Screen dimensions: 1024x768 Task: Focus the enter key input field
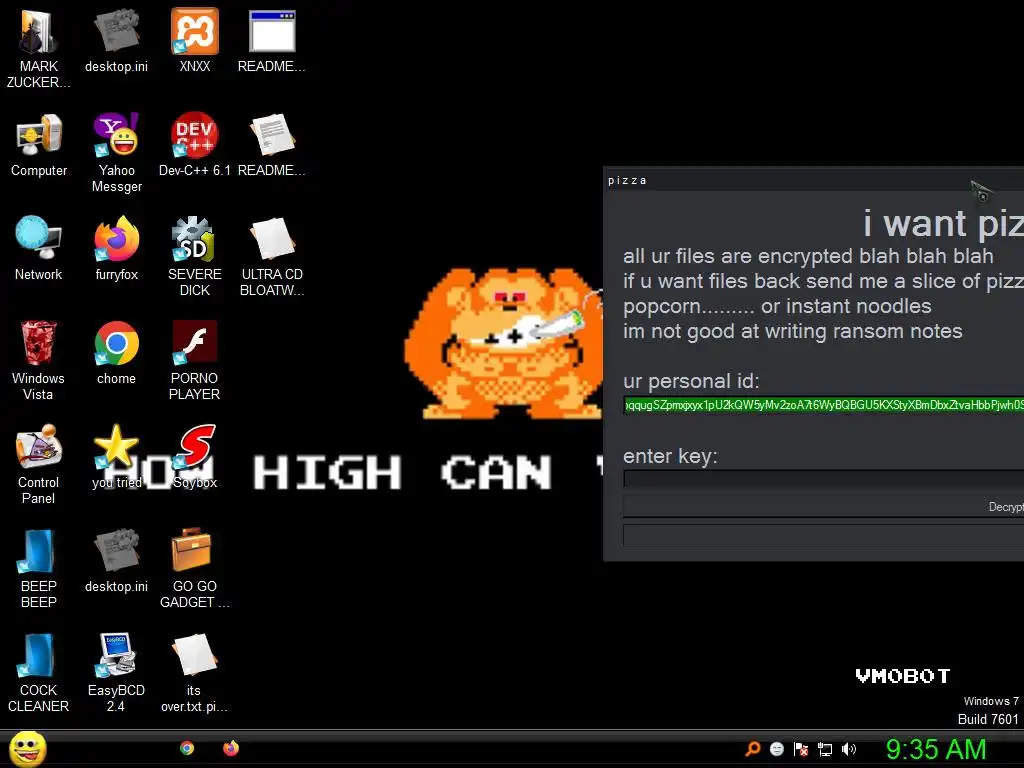click(x=824, y=479)
